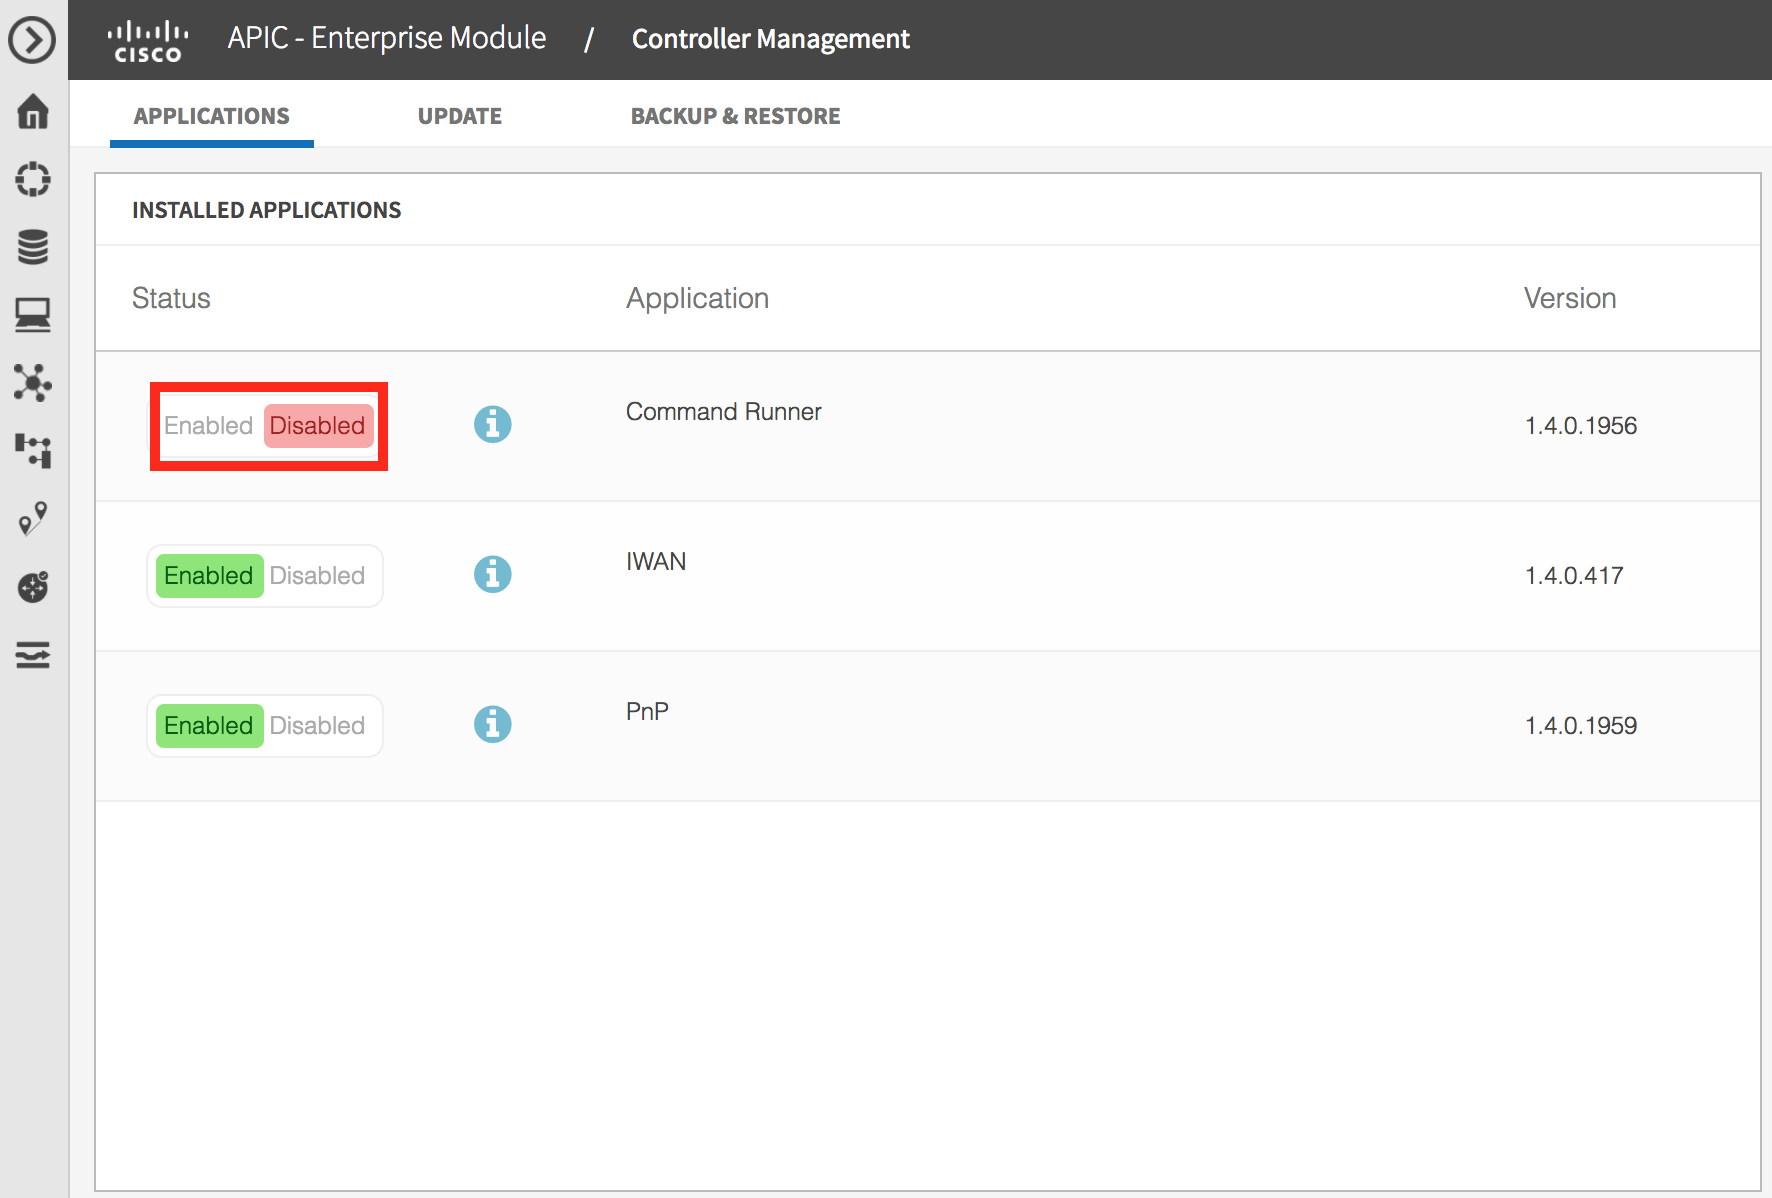Click the Cisco logo

148,41
